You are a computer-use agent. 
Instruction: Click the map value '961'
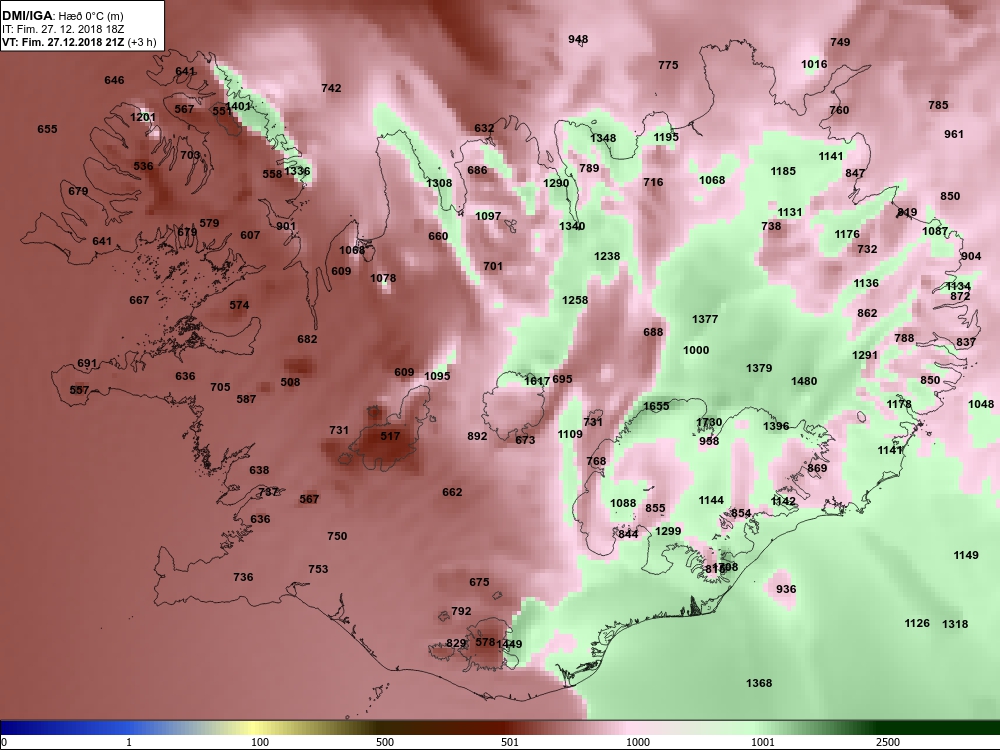(x=953, y=134)
